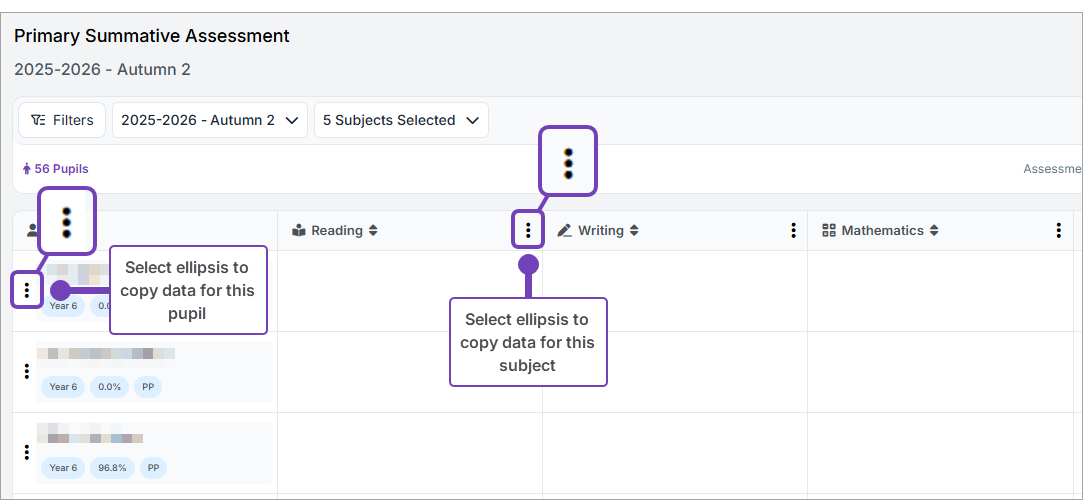
Task: Sort by the Mathematics column arrows
Action: (x=934, y=231)
